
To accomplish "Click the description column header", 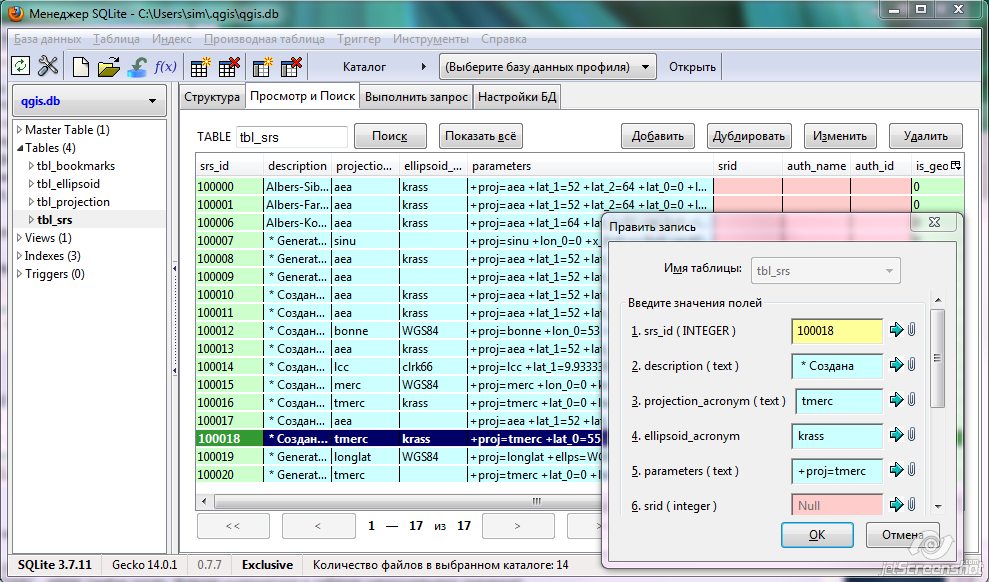I will 297,166.
